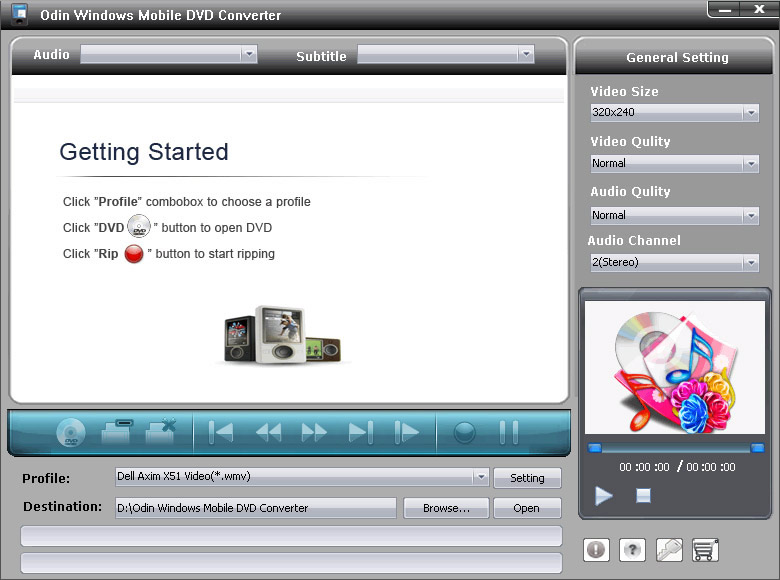Open DVD with the disc toolbar icon

pyautogui.click(x=71, y=432)
